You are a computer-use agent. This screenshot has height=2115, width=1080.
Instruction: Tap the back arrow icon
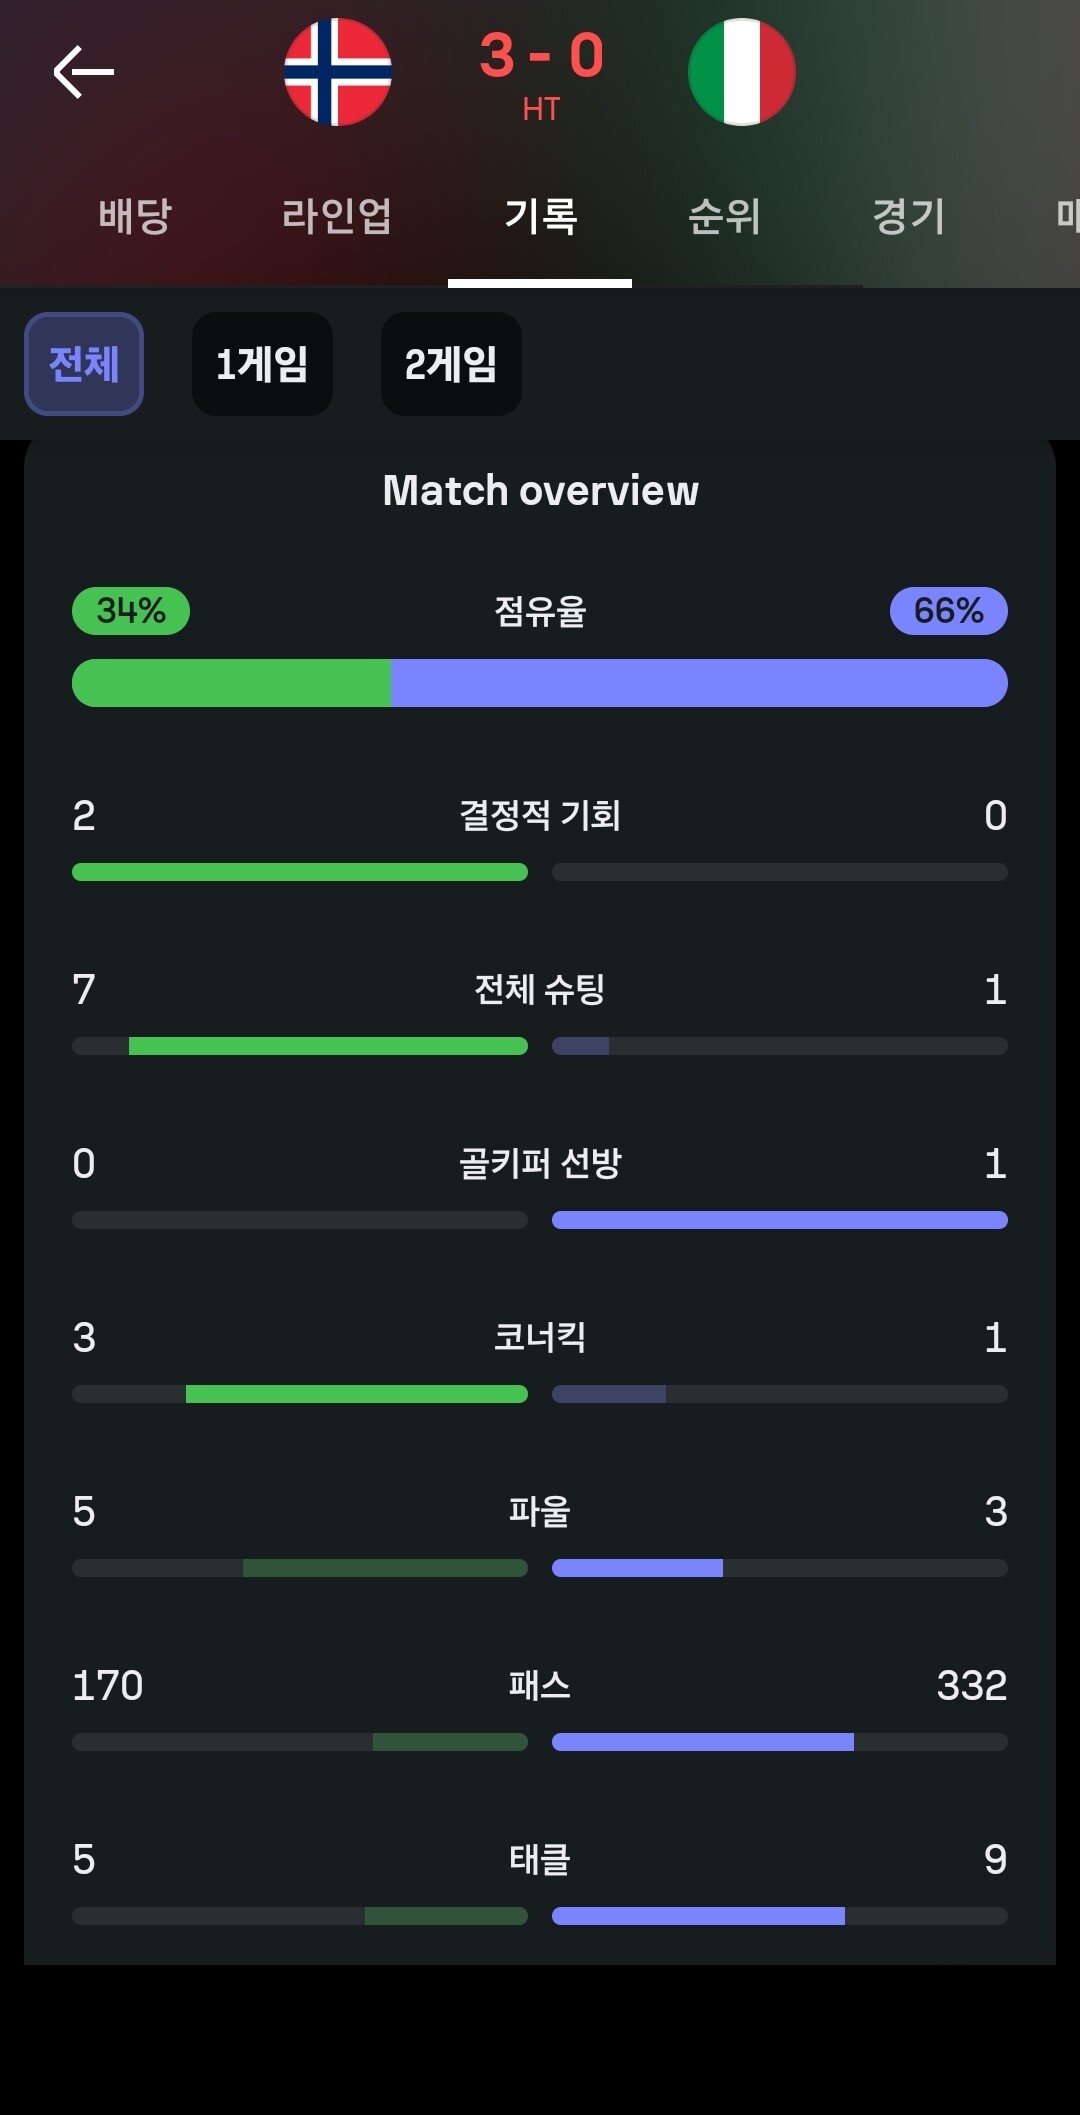tap(84, 72)
